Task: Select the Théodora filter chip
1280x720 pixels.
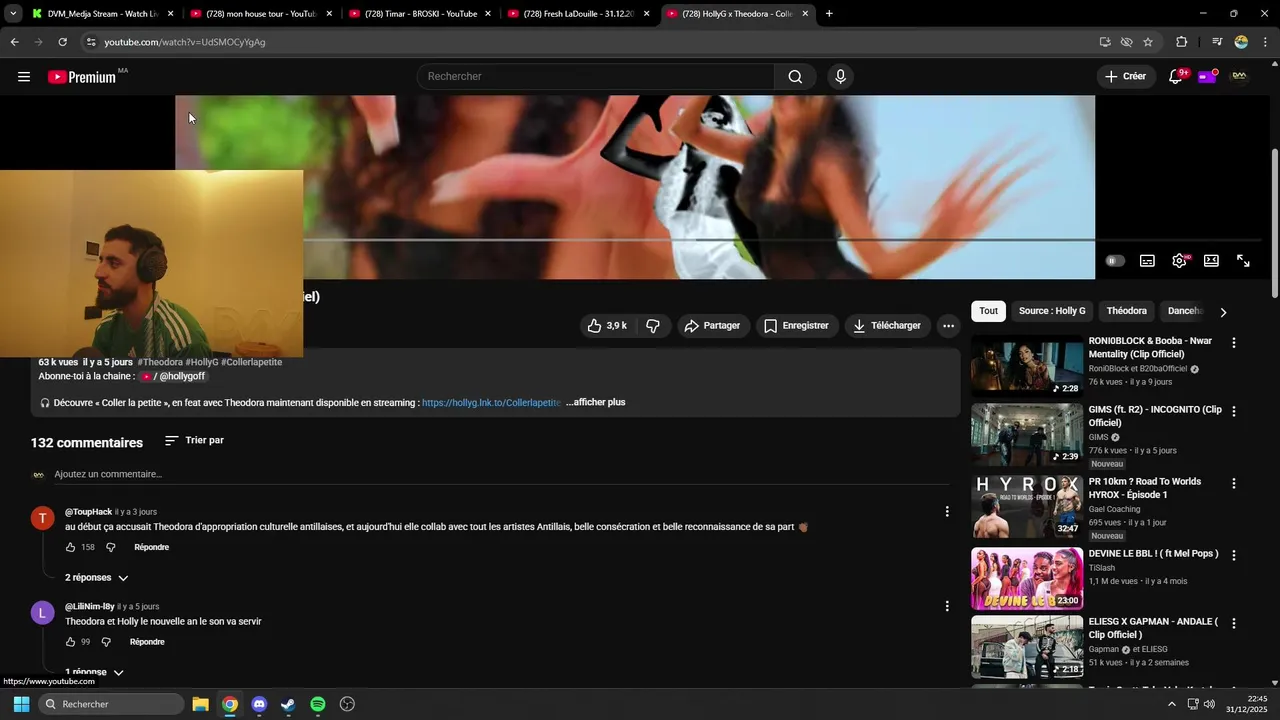Action: pos(1127,311)
